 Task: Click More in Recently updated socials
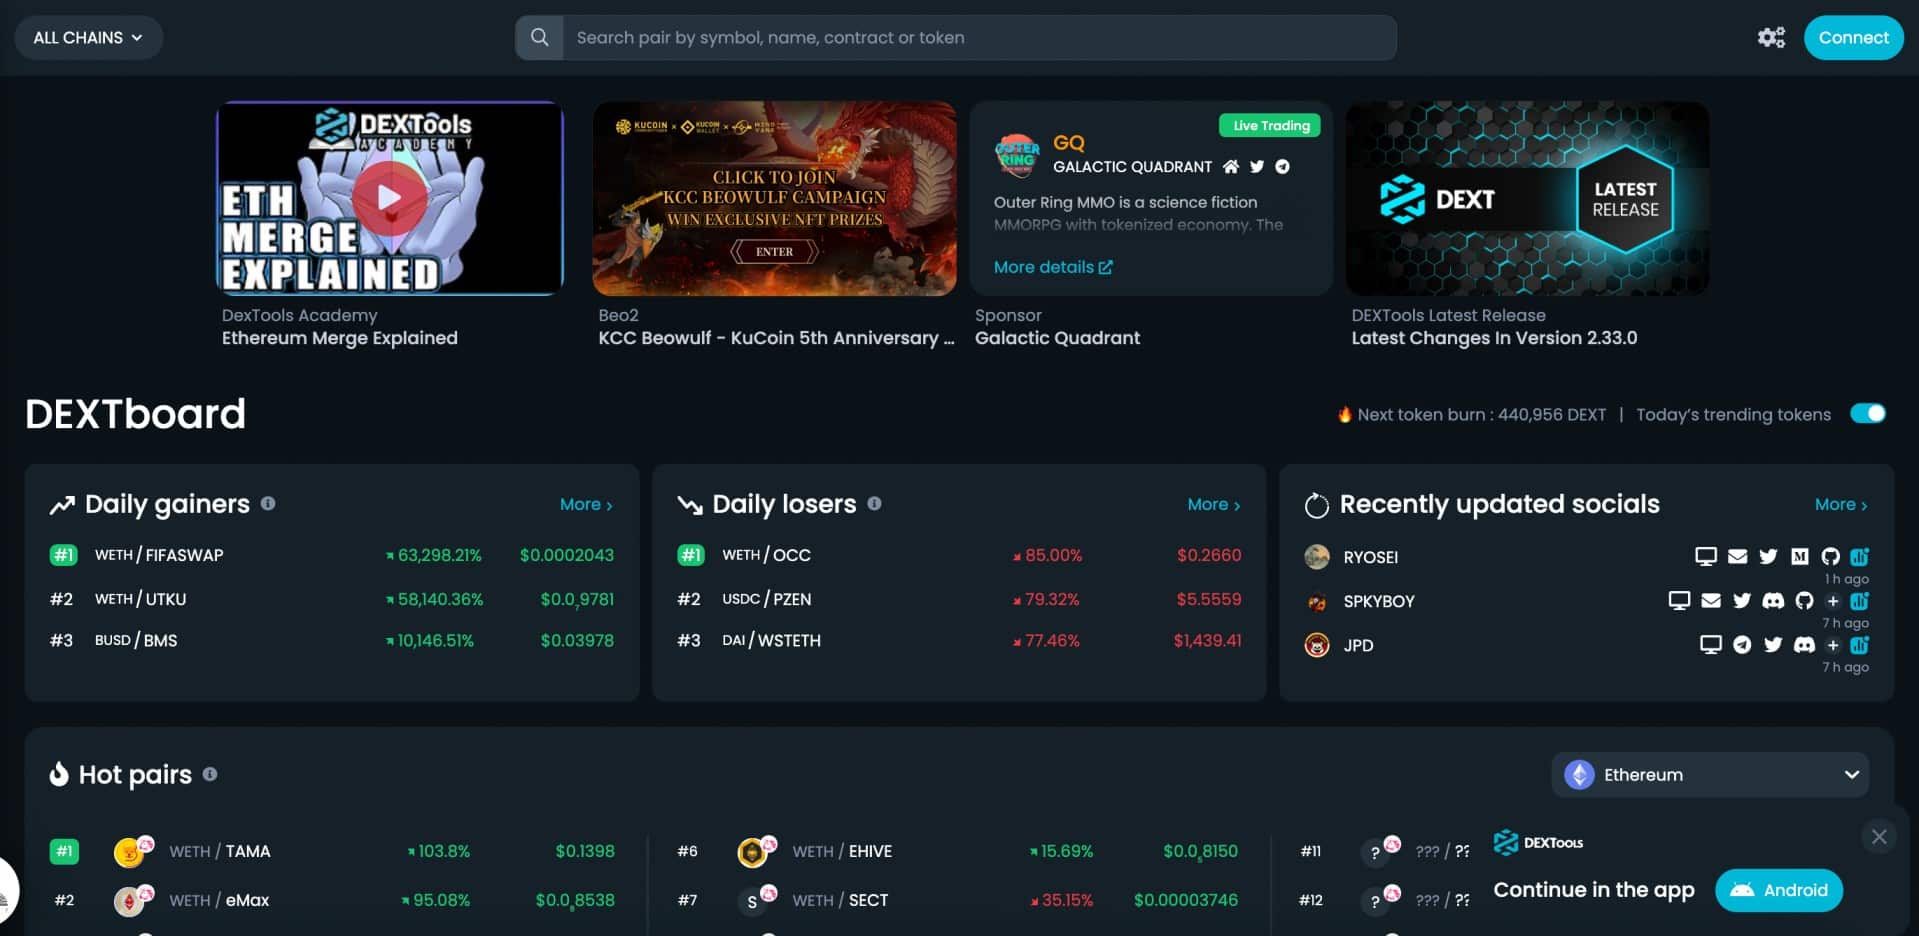click(x=1841, y=504)
